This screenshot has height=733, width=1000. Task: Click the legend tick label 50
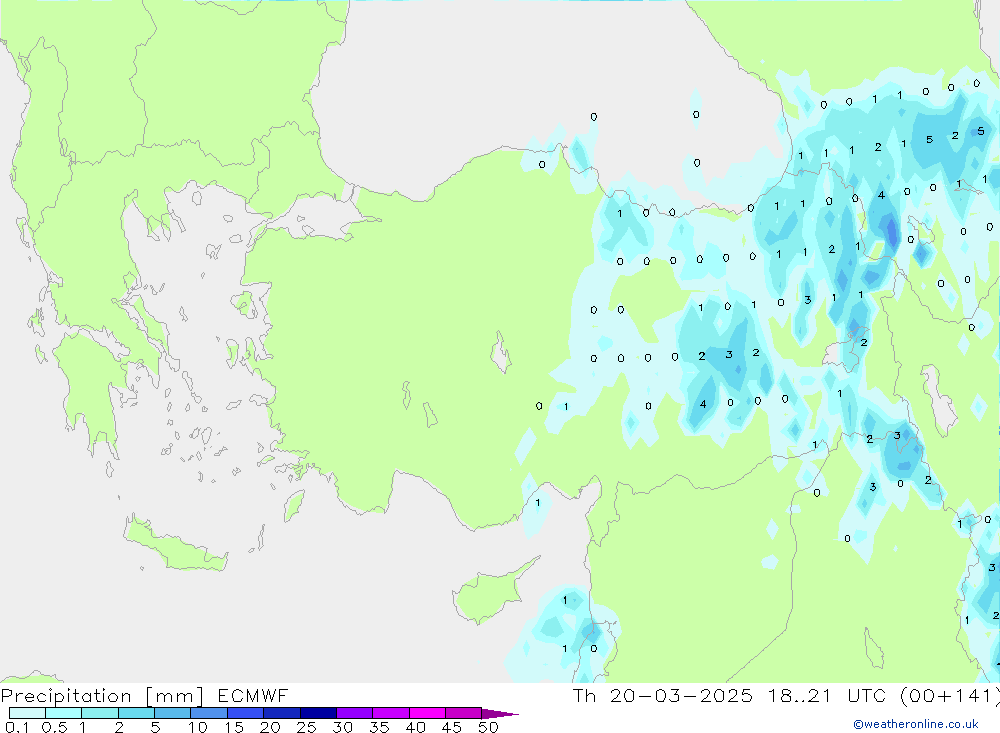[x=487, y=727]
